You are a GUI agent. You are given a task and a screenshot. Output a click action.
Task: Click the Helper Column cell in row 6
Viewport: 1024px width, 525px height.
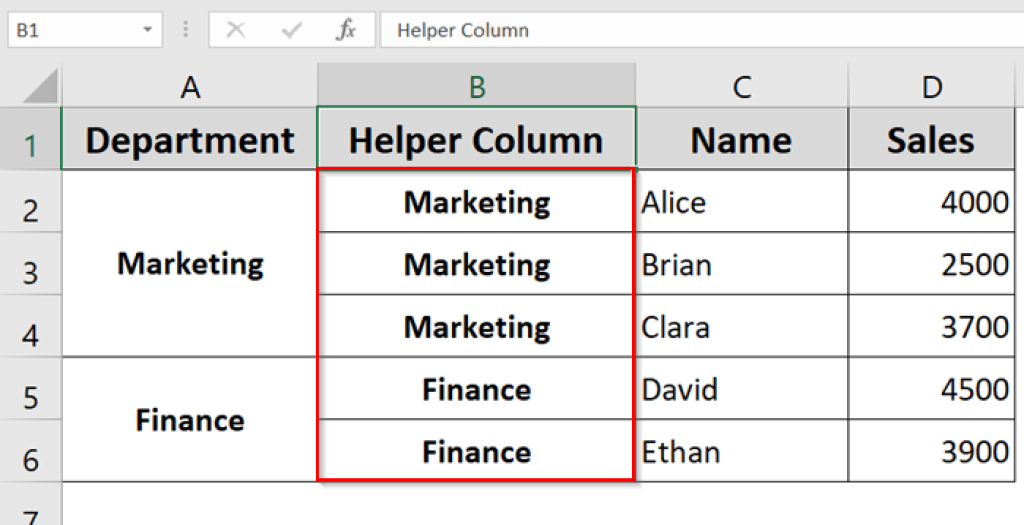[477, 452]
